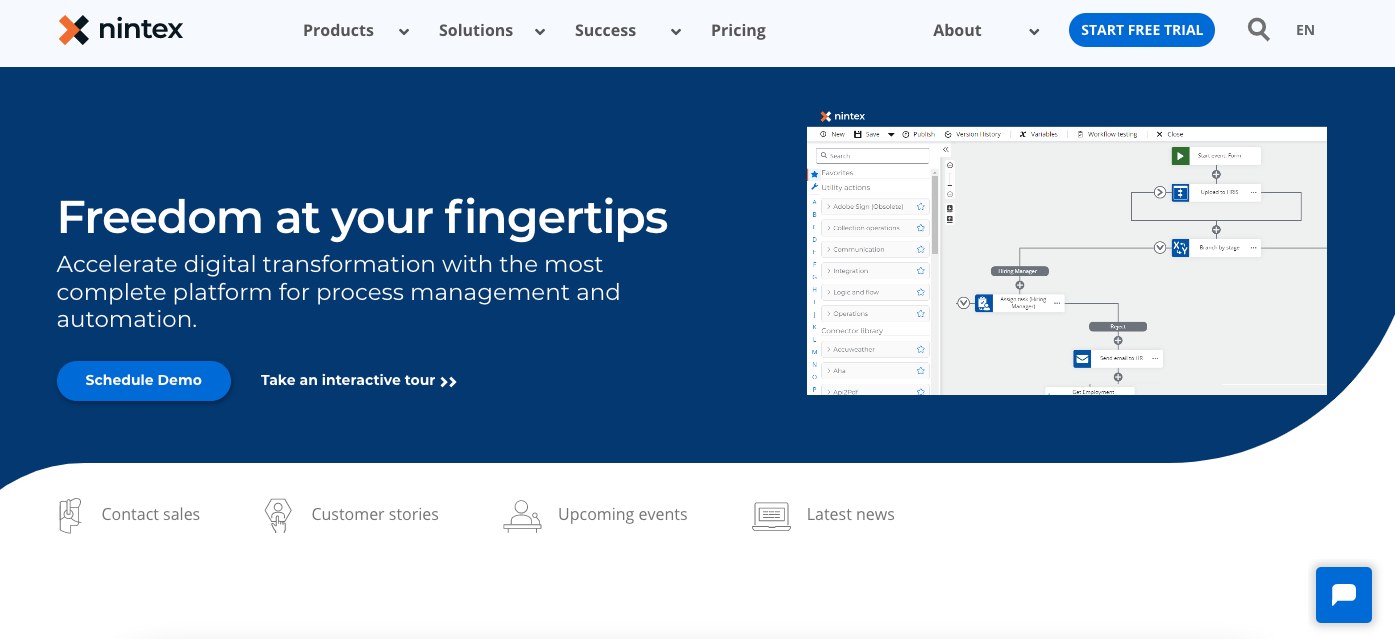Toggle favorite star for Operations
Image resolution: width=1395 pixels, height=639 pixels.
921,314
